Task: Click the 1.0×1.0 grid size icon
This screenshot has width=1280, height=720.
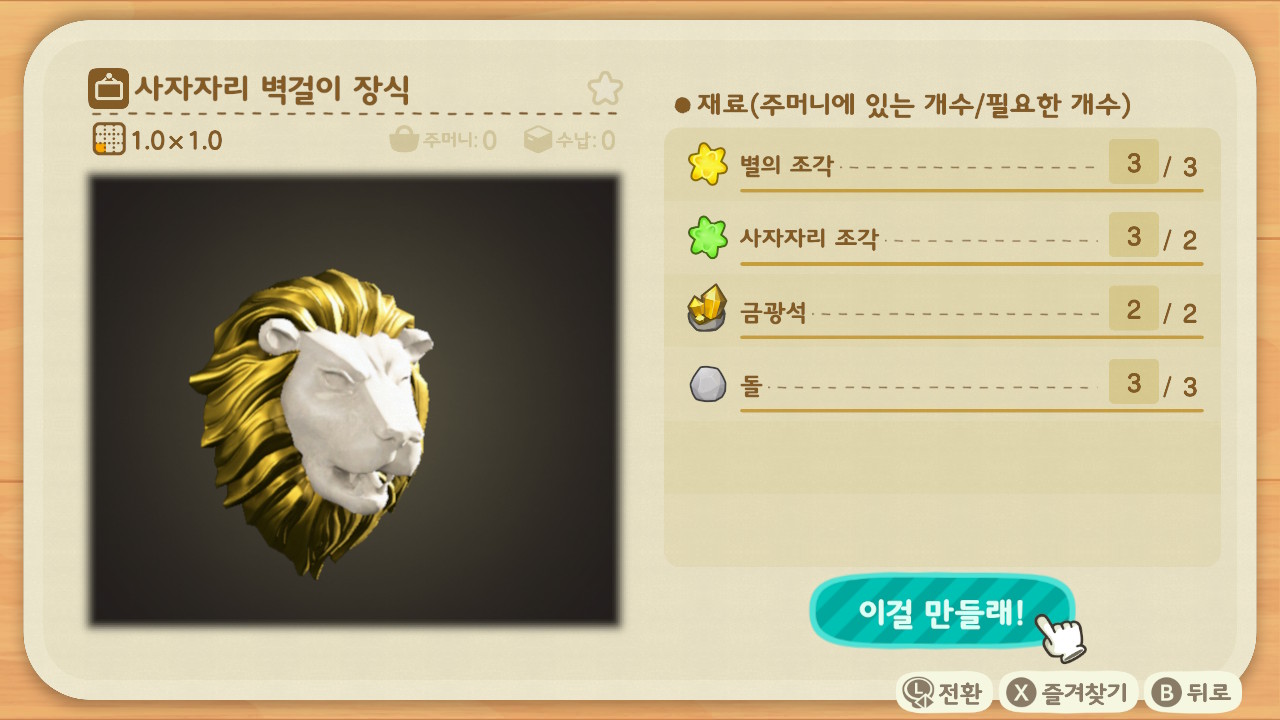Action: [107, 140]
